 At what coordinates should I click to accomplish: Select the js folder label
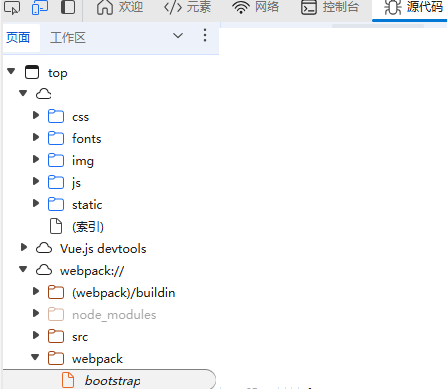coord(76,183)
